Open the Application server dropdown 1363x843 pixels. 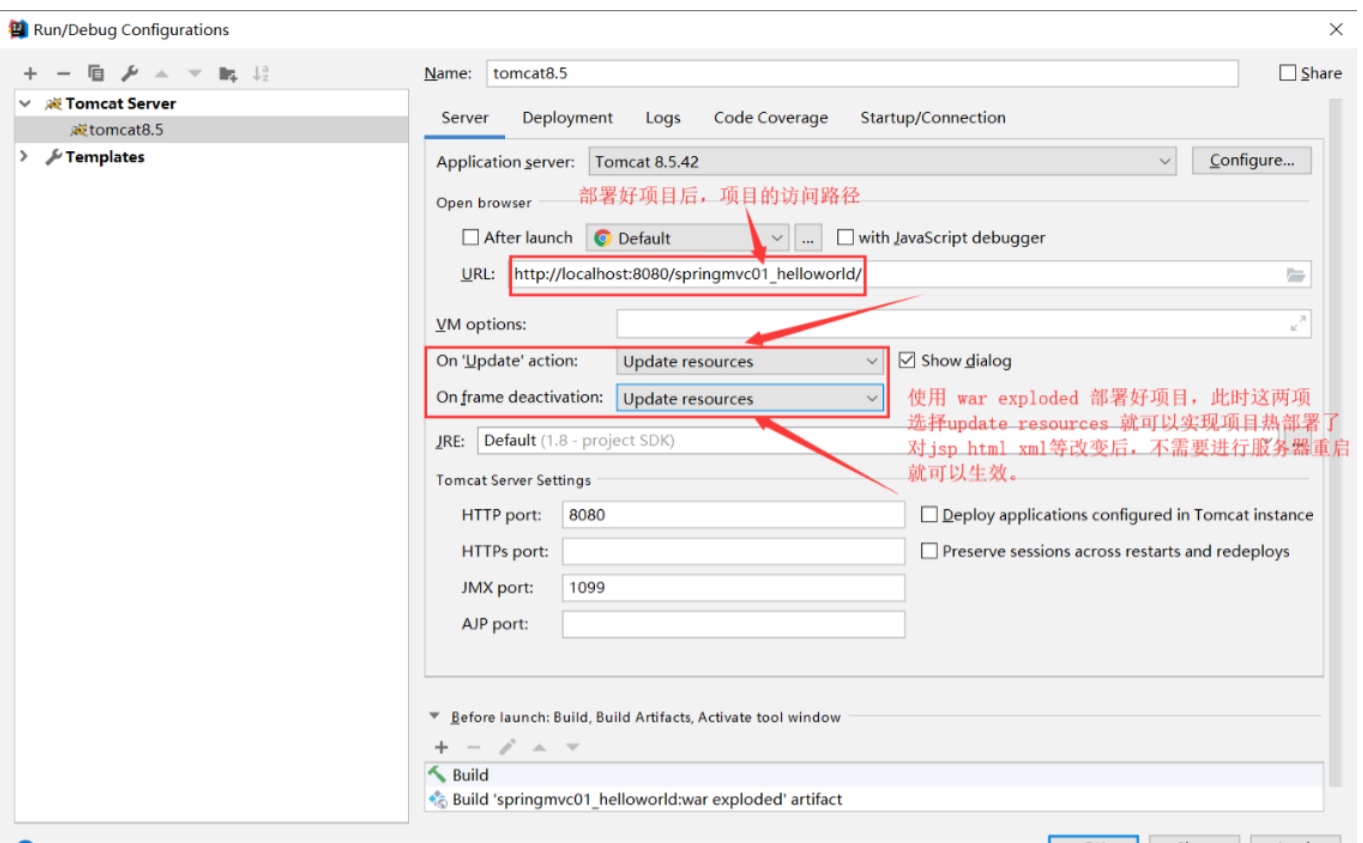[x=881, y=161]
